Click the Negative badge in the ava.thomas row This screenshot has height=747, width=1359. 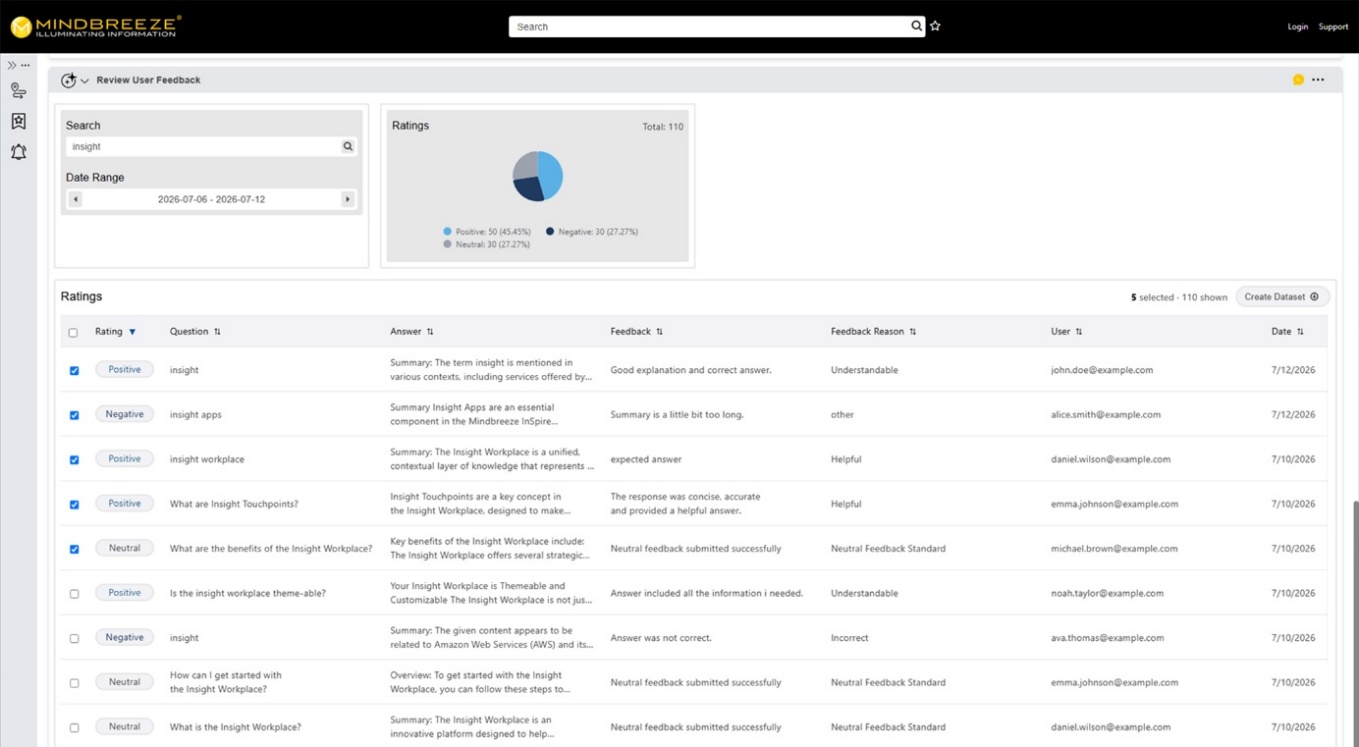[124, 637]
